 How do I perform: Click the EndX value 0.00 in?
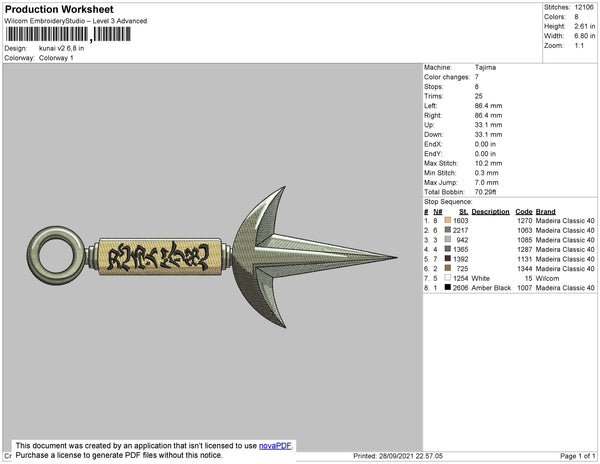pyautogui.click(x=485, y=144)
